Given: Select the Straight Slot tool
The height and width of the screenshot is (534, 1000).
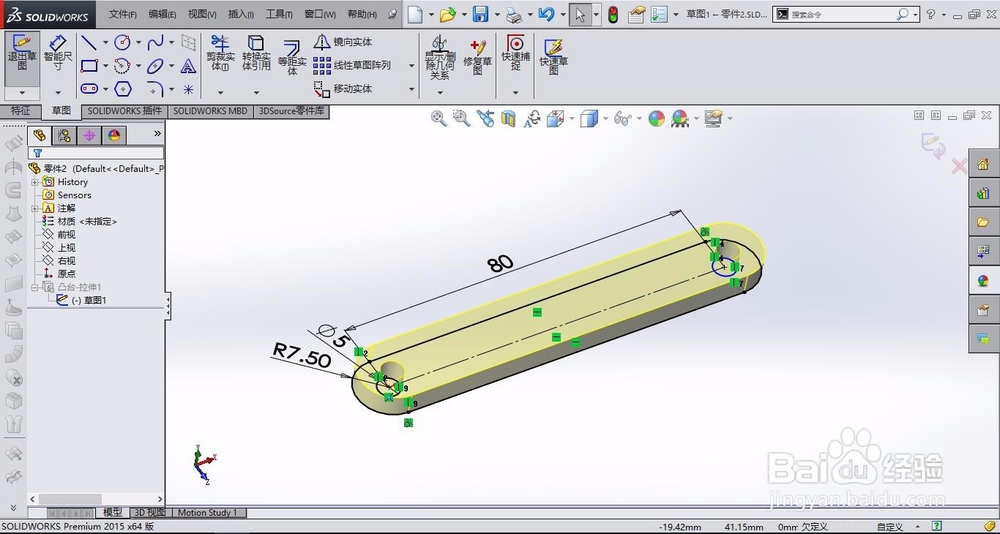Looking at the screenshot, I should click(x=89, y=89).
